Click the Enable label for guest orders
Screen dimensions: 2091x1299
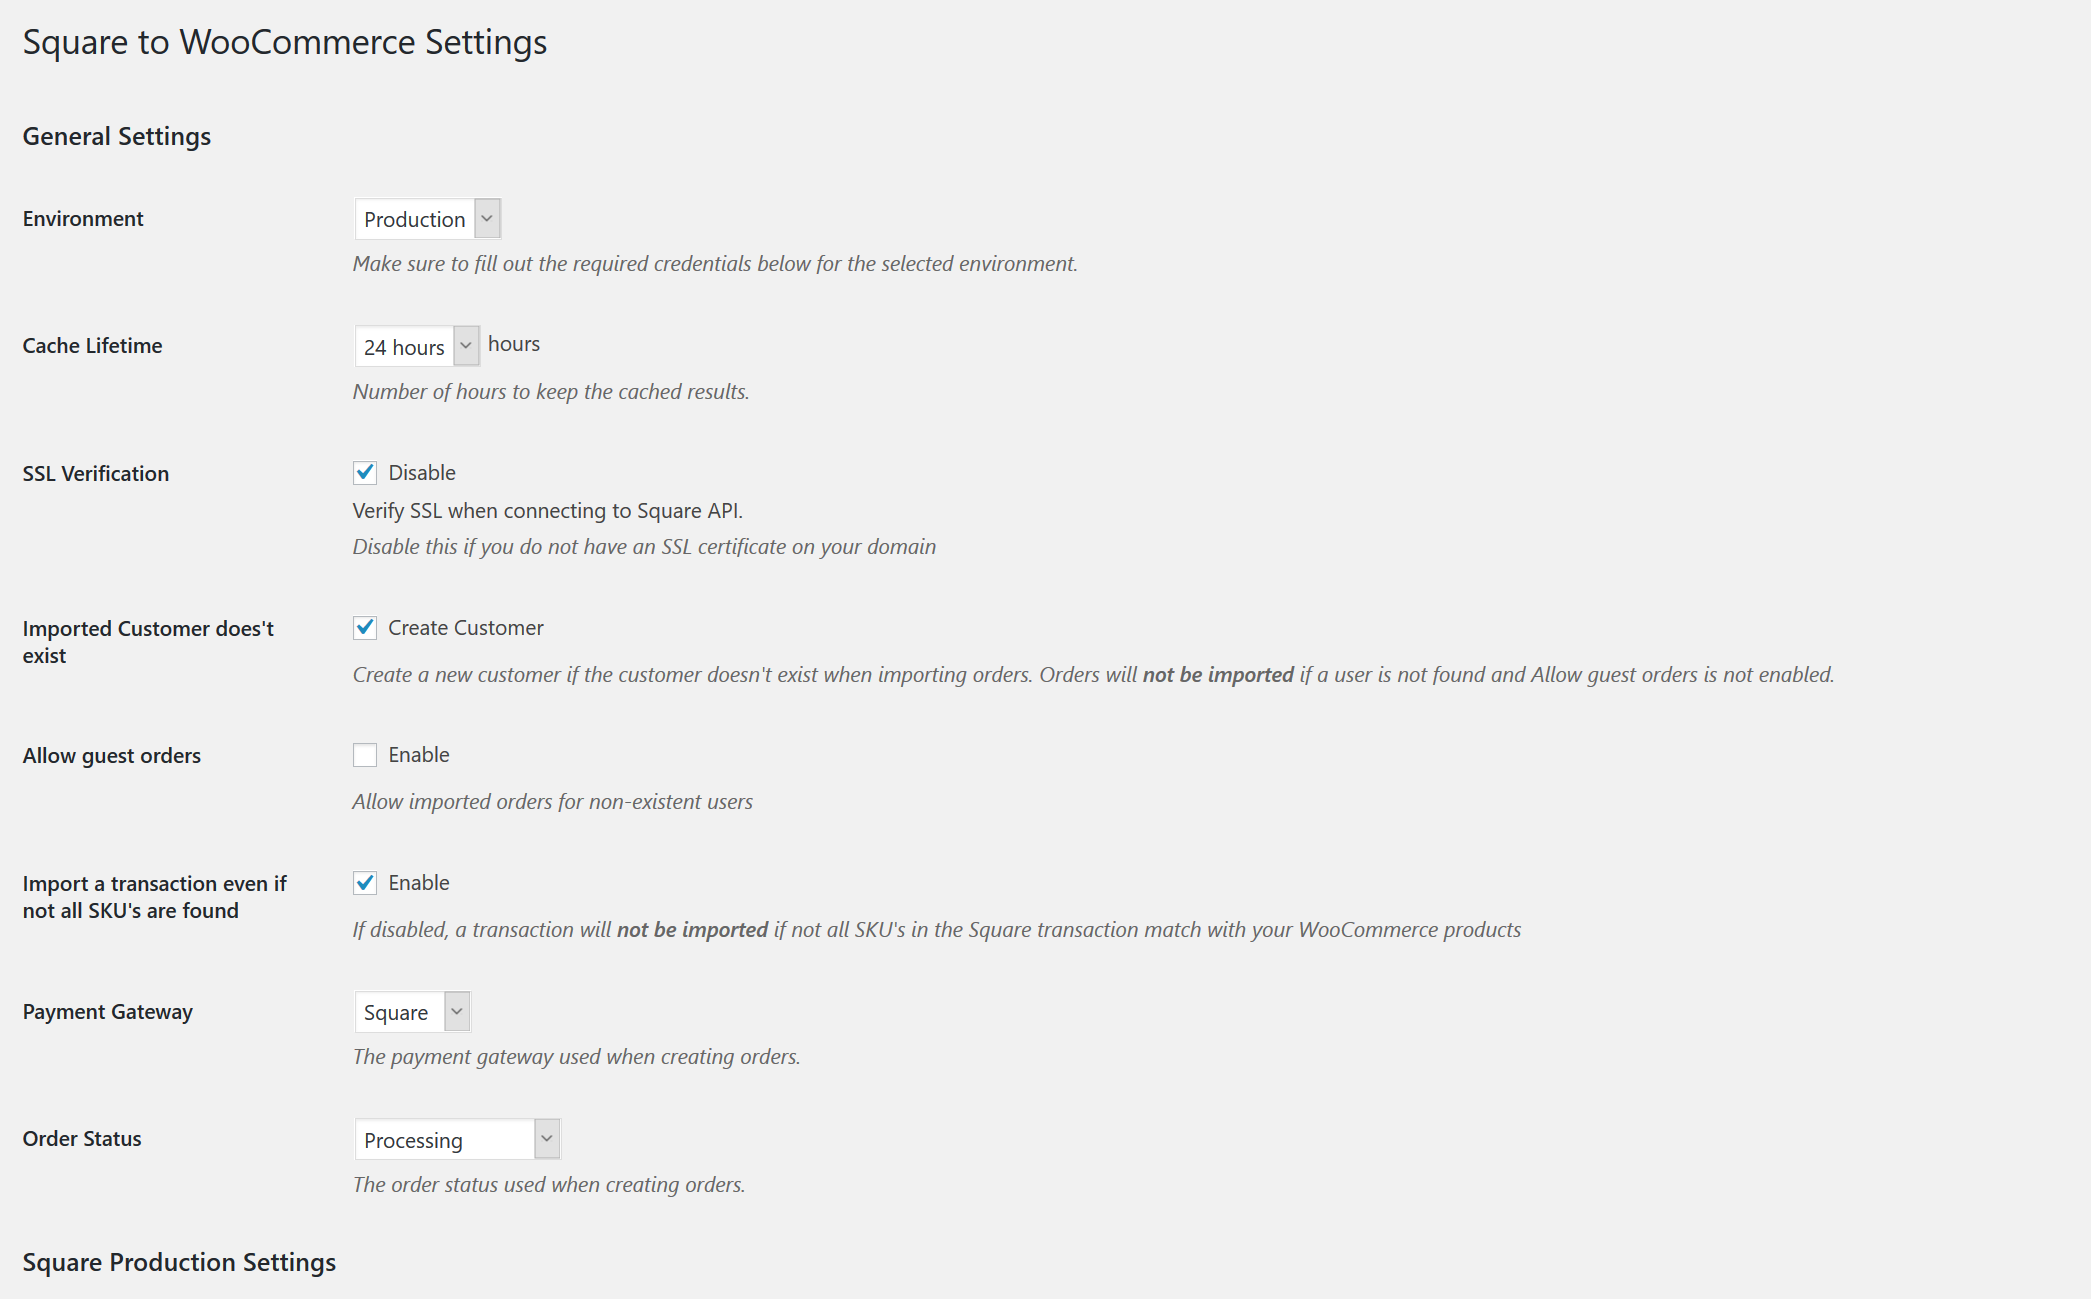(x=419, y=755)
